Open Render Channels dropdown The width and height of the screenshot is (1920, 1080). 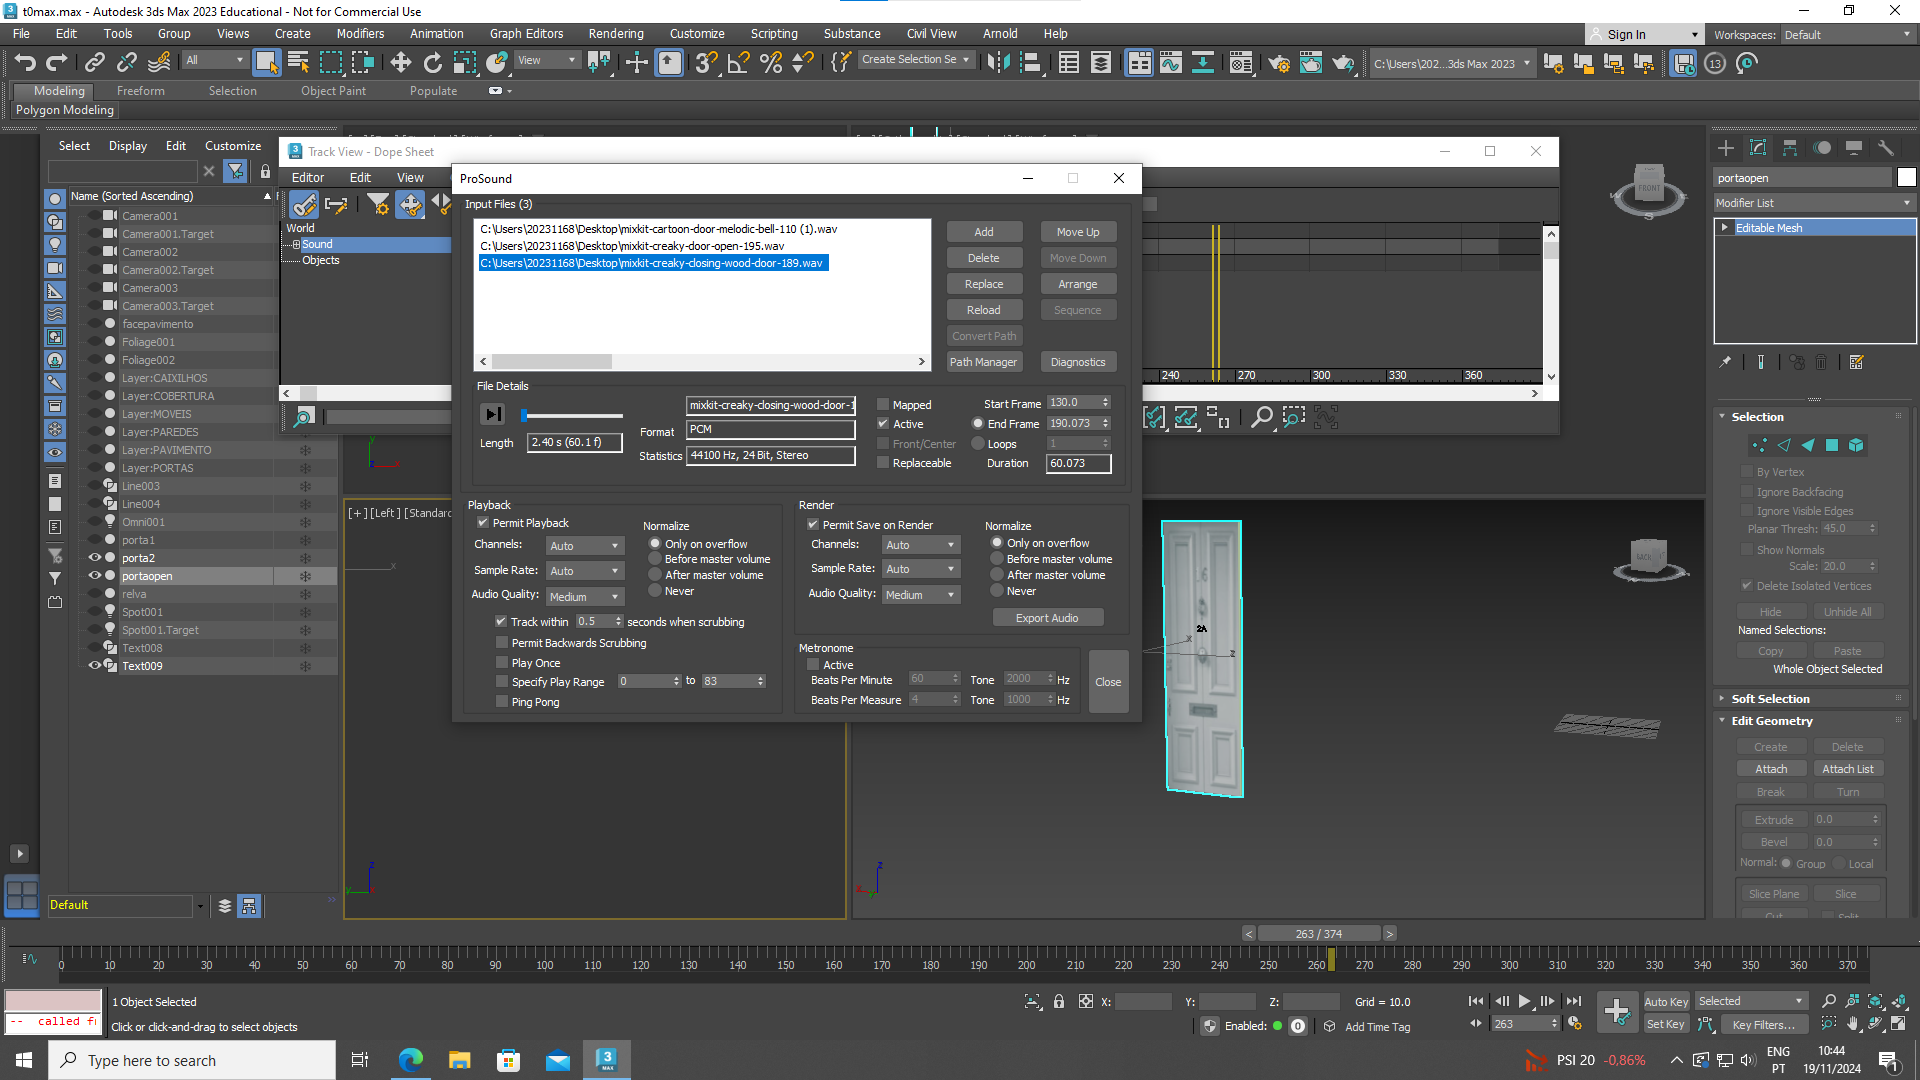tap(921, 545)
